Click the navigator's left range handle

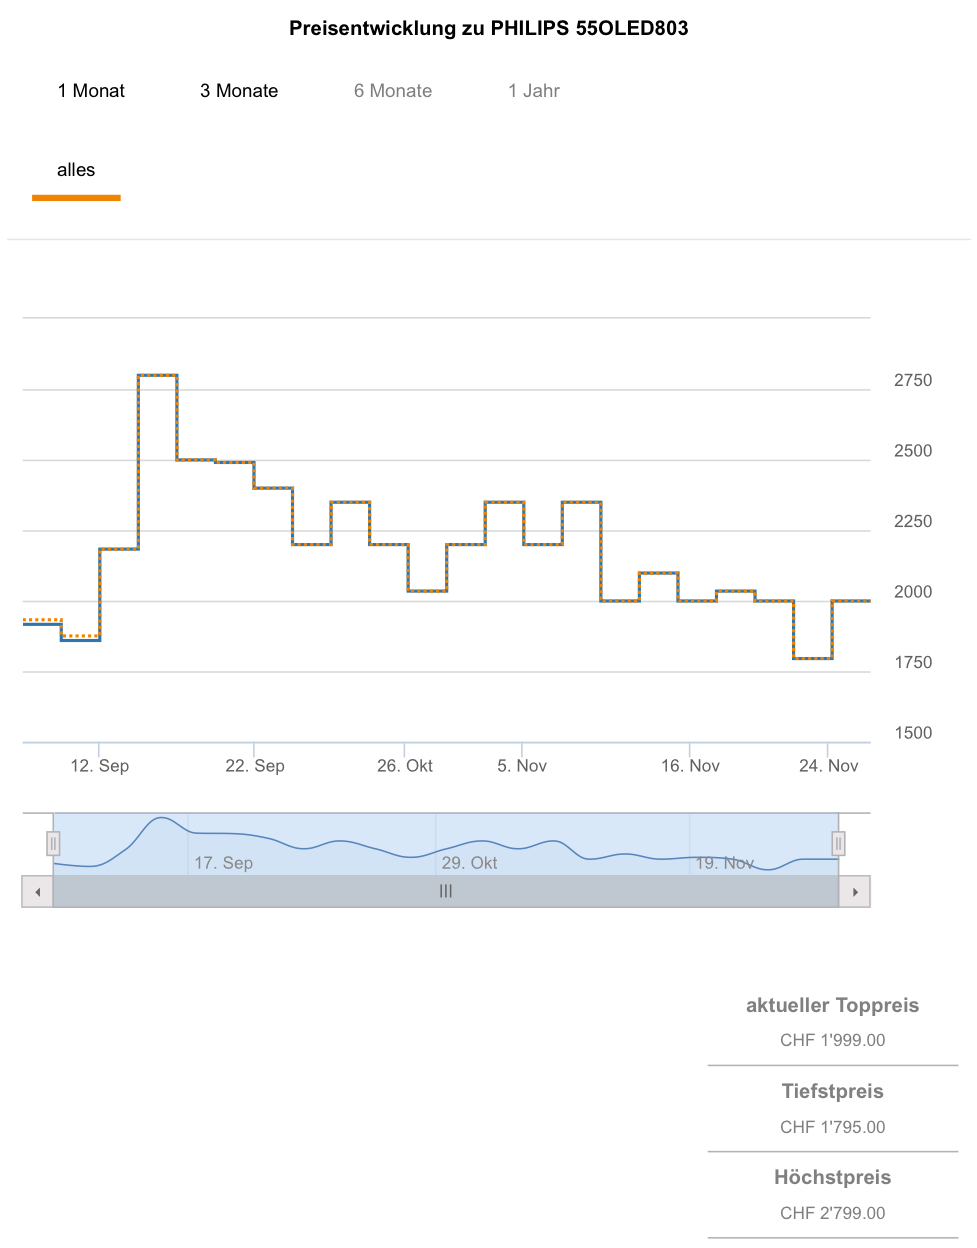coord(53,844)
